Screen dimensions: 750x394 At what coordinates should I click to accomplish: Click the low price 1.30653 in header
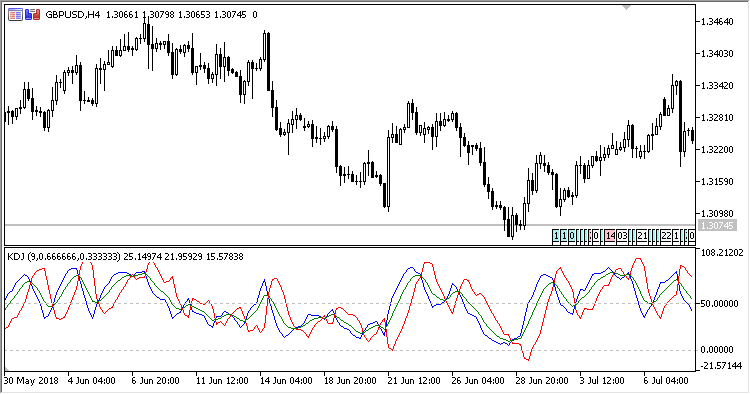click(195, 15)
